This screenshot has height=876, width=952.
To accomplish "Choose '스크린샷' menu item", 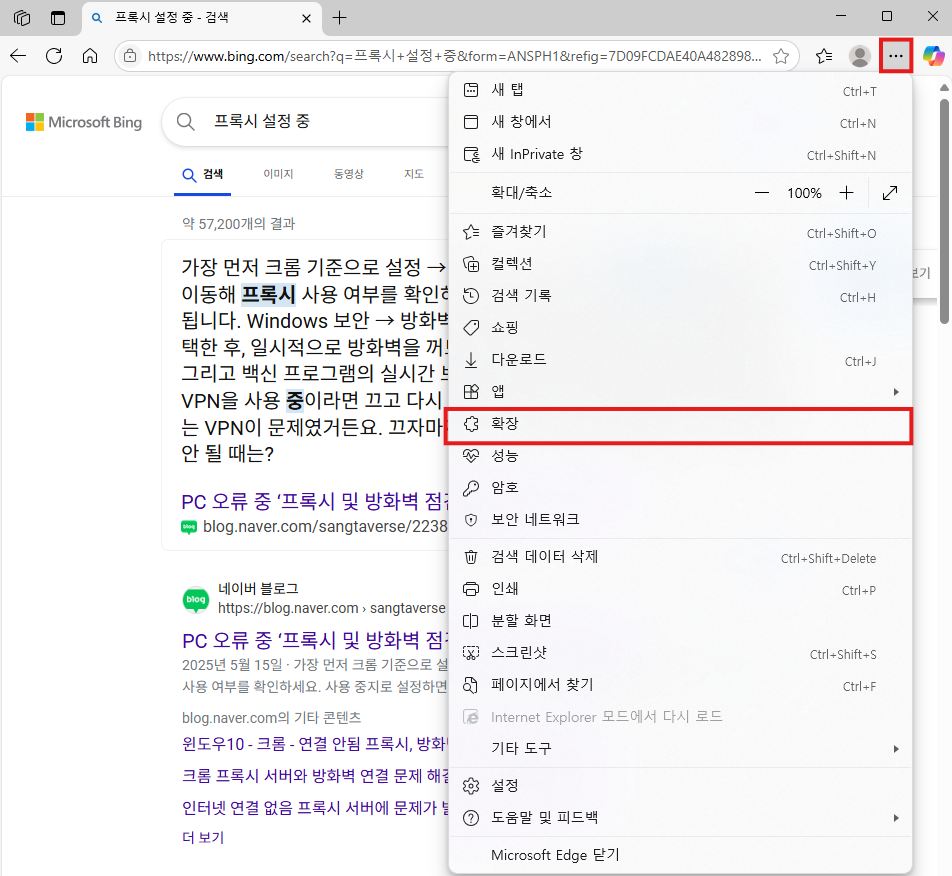I will tap(680, 653).
